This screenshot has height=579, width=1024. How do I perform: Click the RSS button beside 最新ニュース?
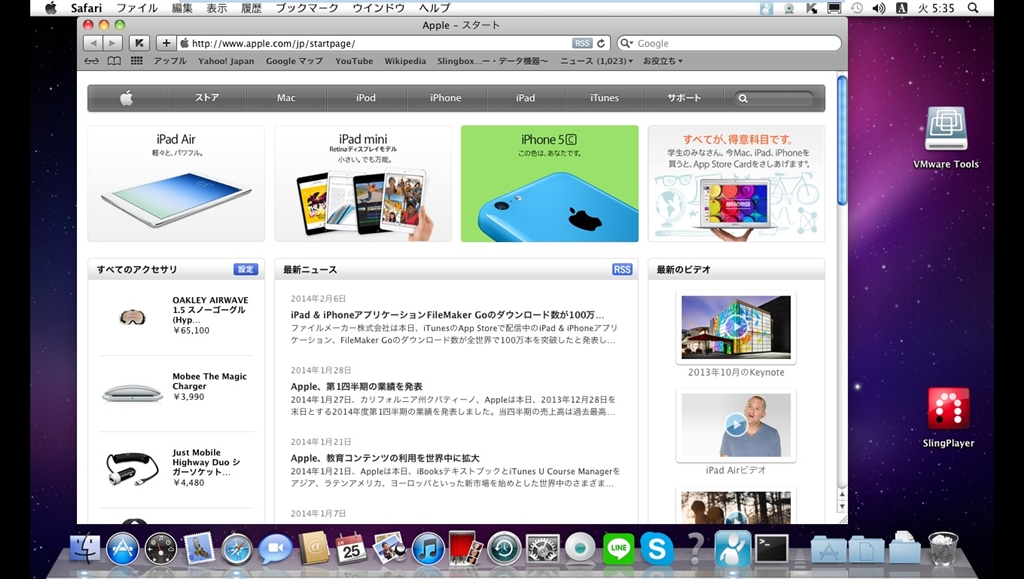[x=622, y=269]
